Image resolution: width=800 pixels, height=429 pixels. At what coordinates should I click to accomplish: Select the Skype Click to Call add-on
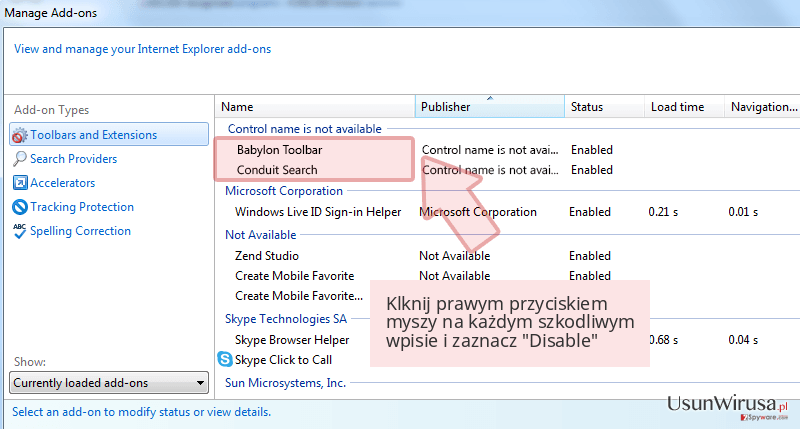[x=283, y=360]
